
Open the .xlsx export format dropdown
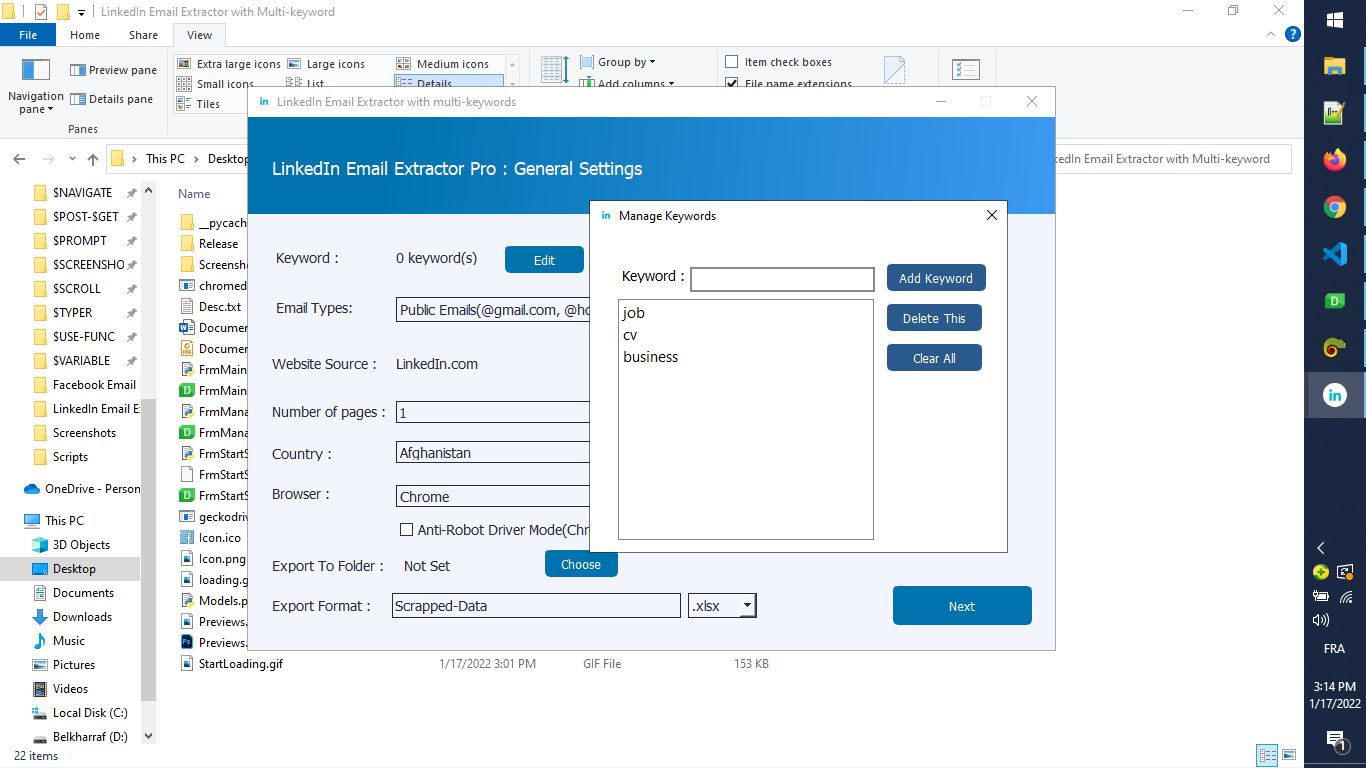coord(746,606)
